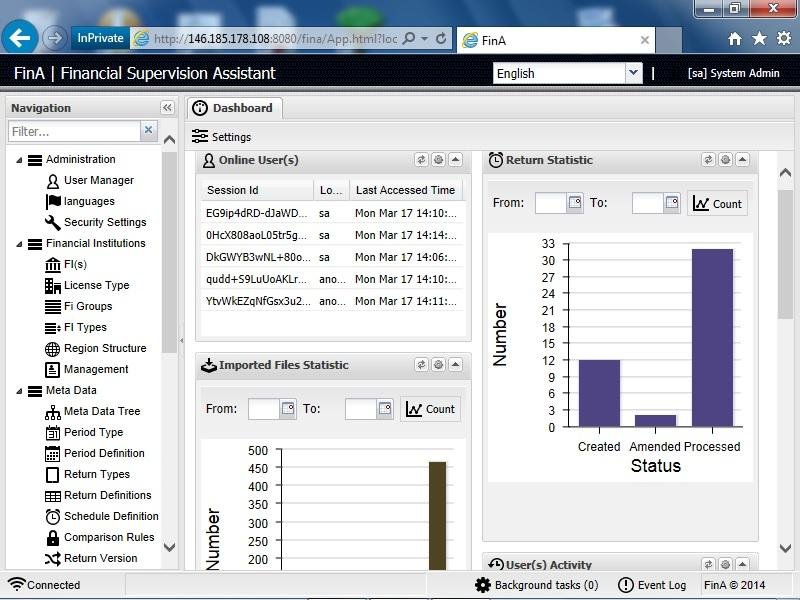Collapse the Online User(s) panel
The image size is (800, 600).
[x=456, y=160]
